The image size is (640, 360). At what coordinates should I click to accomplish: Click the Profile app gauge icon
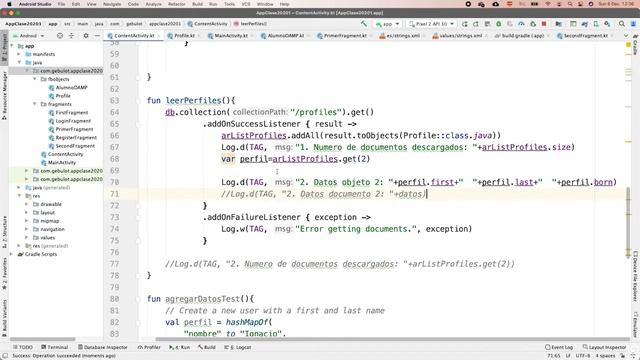[x=521, y=24]
